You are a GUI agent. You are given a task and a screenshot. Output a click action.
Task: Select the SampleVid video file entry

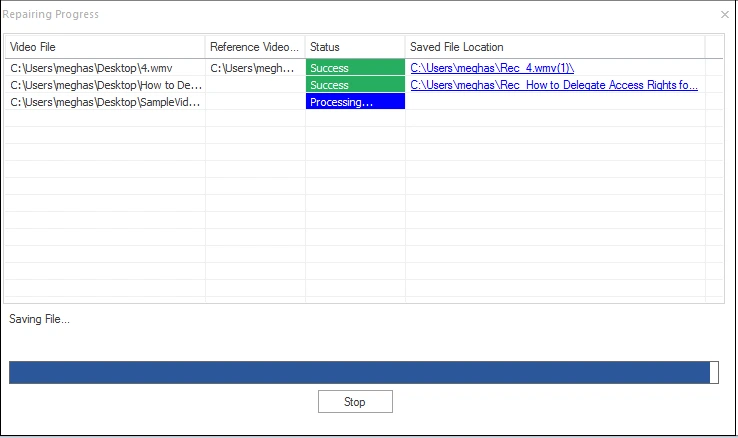104,102
